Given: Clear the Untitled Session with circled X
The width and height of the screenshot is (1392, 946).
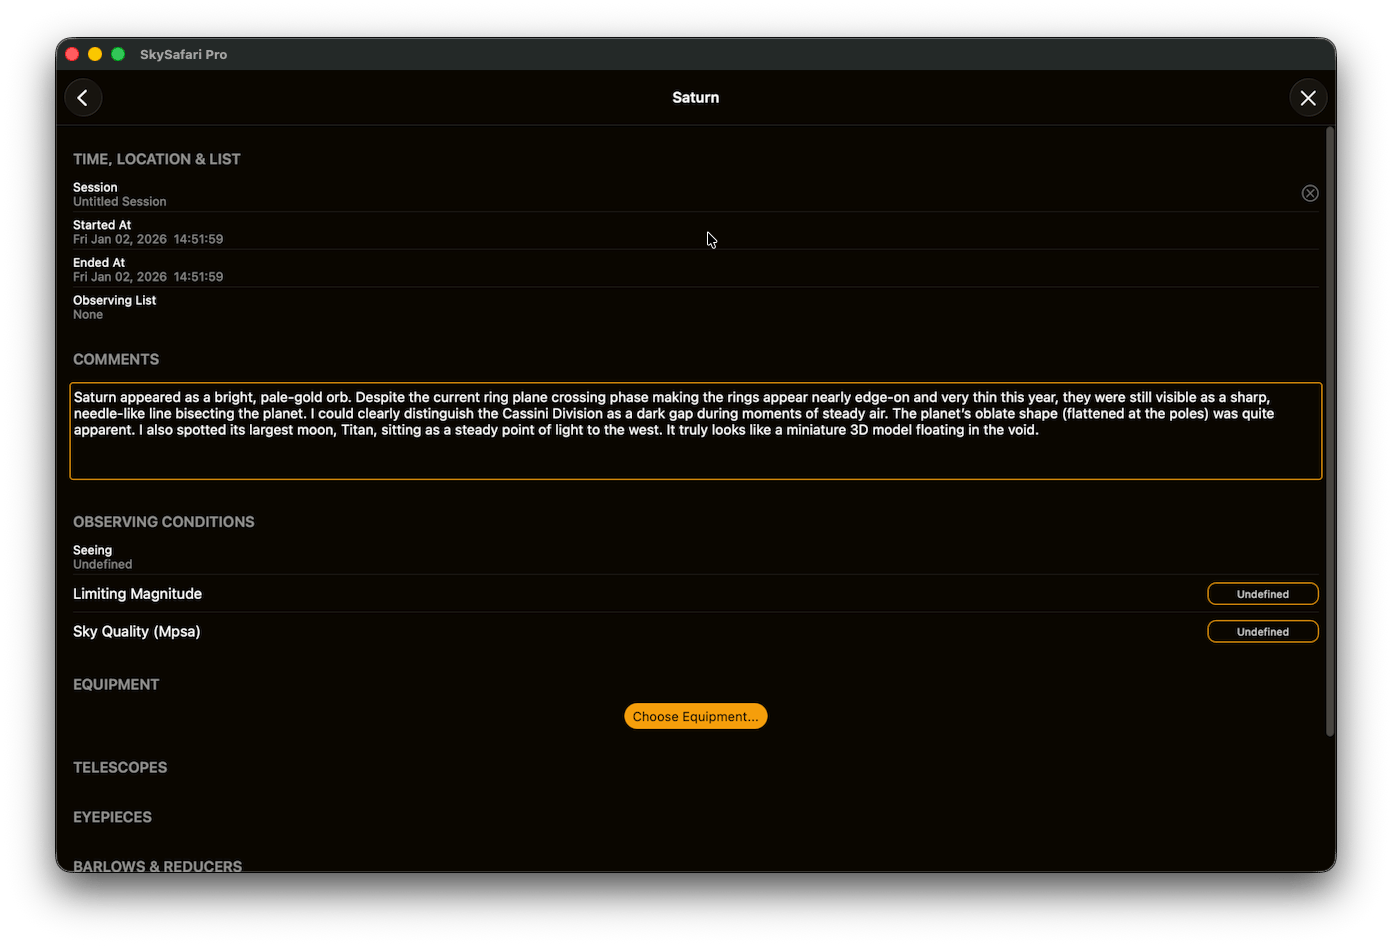Looking at the screenshot, I should [x=1310, y=193].
